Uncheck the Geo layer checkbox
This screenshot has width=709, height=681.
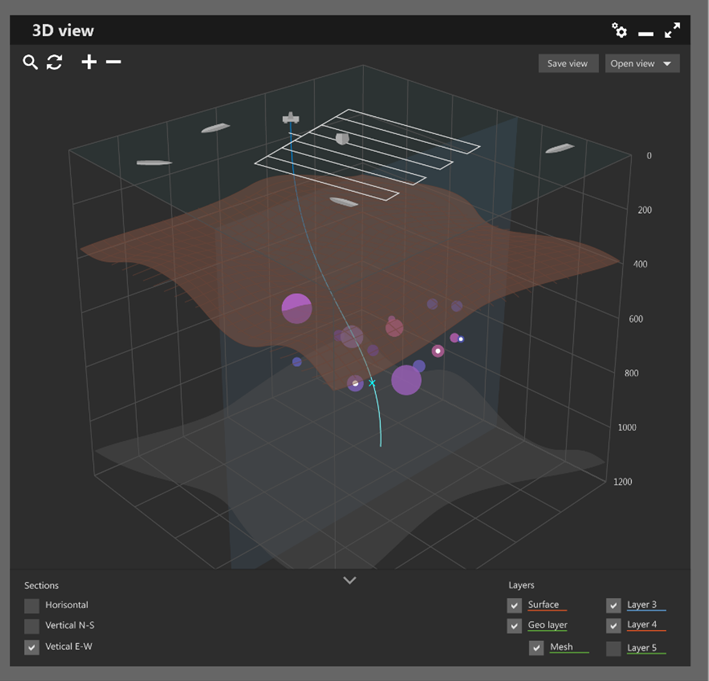click(514, 626)
